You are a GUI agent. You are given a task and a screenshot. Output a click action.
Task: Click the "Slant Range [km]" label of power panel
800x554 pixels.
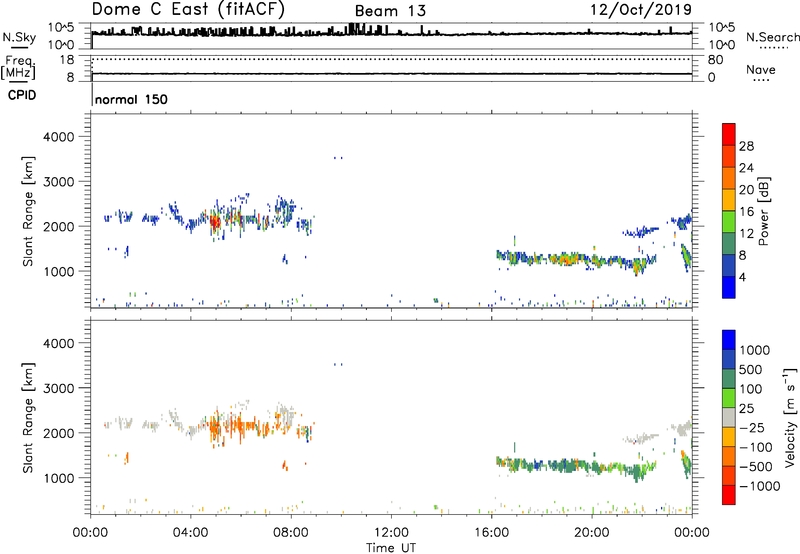tap(28, 211)
